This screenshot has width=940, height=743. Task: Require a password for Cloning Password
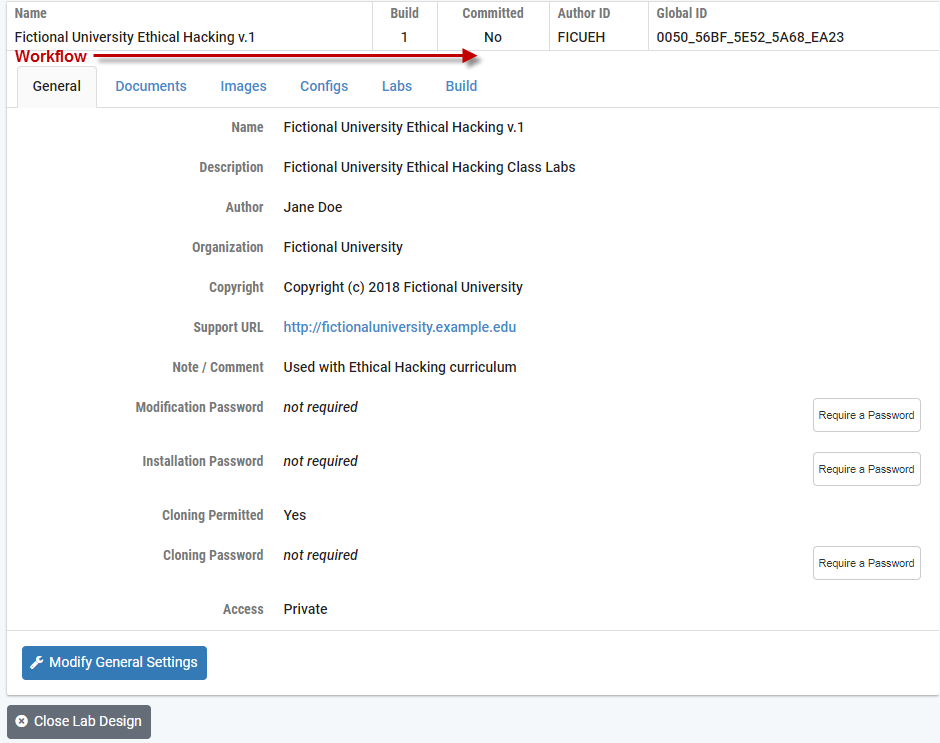click(866, 563)
